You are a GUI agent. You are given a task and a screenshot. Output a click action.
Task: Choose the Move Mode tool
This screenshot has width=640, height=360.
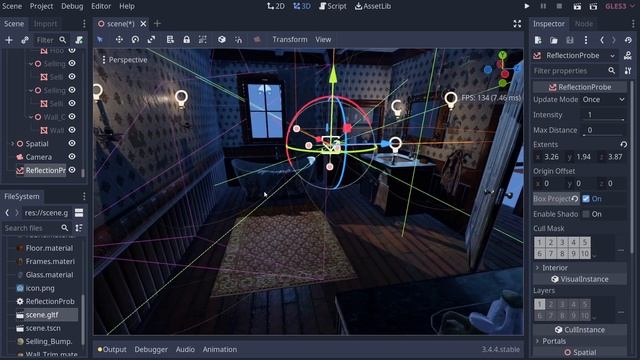coord(119,40)
